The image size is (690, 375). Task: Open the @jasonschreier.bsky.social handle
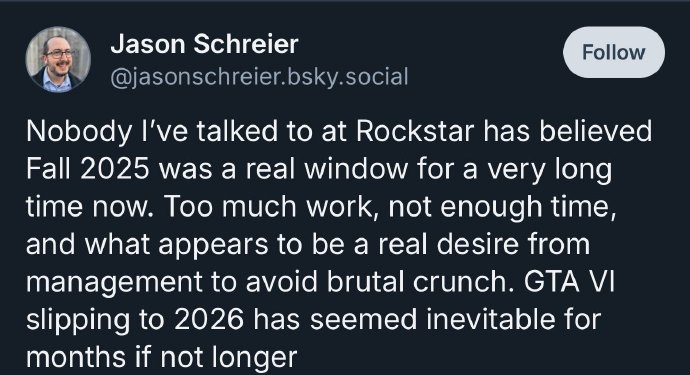pyautogui.click(x=259, y=77)
